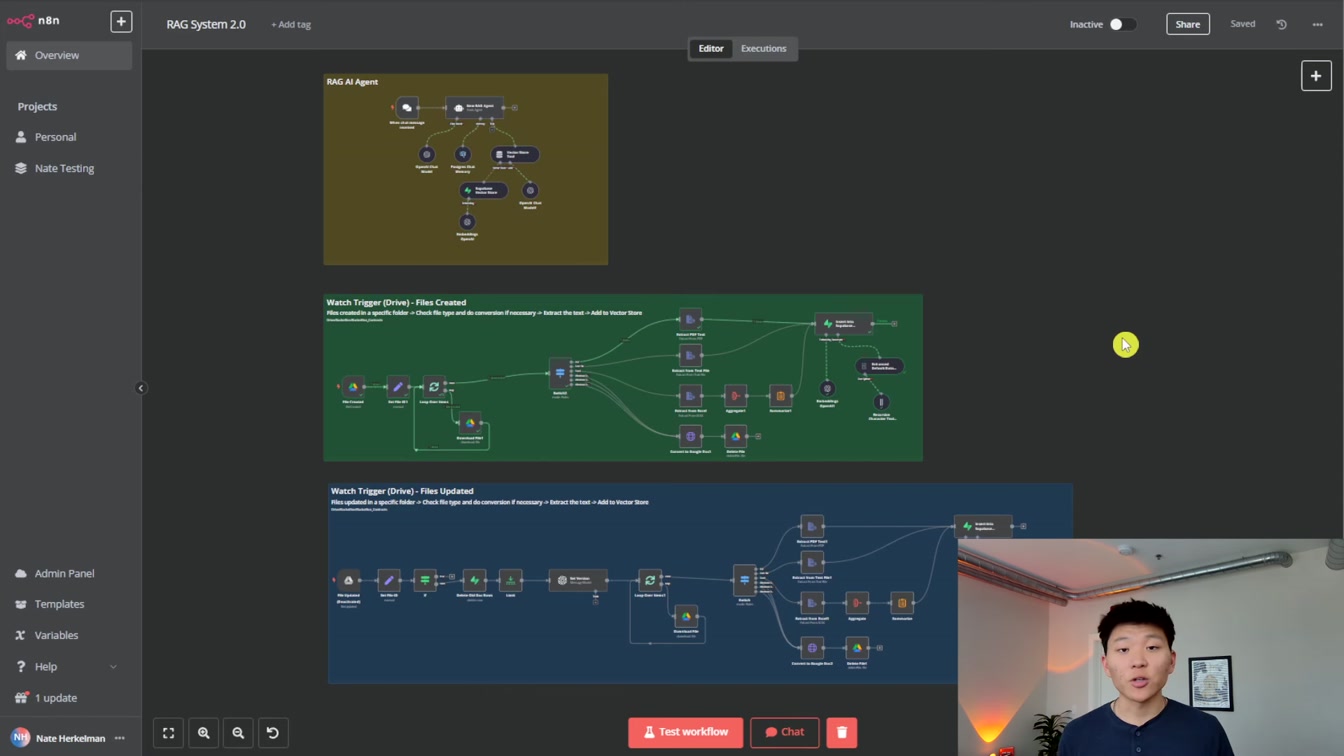1344x756 pixels.
Task: Open the workflow options ellipsis menu
Action: coord(1318,24)
